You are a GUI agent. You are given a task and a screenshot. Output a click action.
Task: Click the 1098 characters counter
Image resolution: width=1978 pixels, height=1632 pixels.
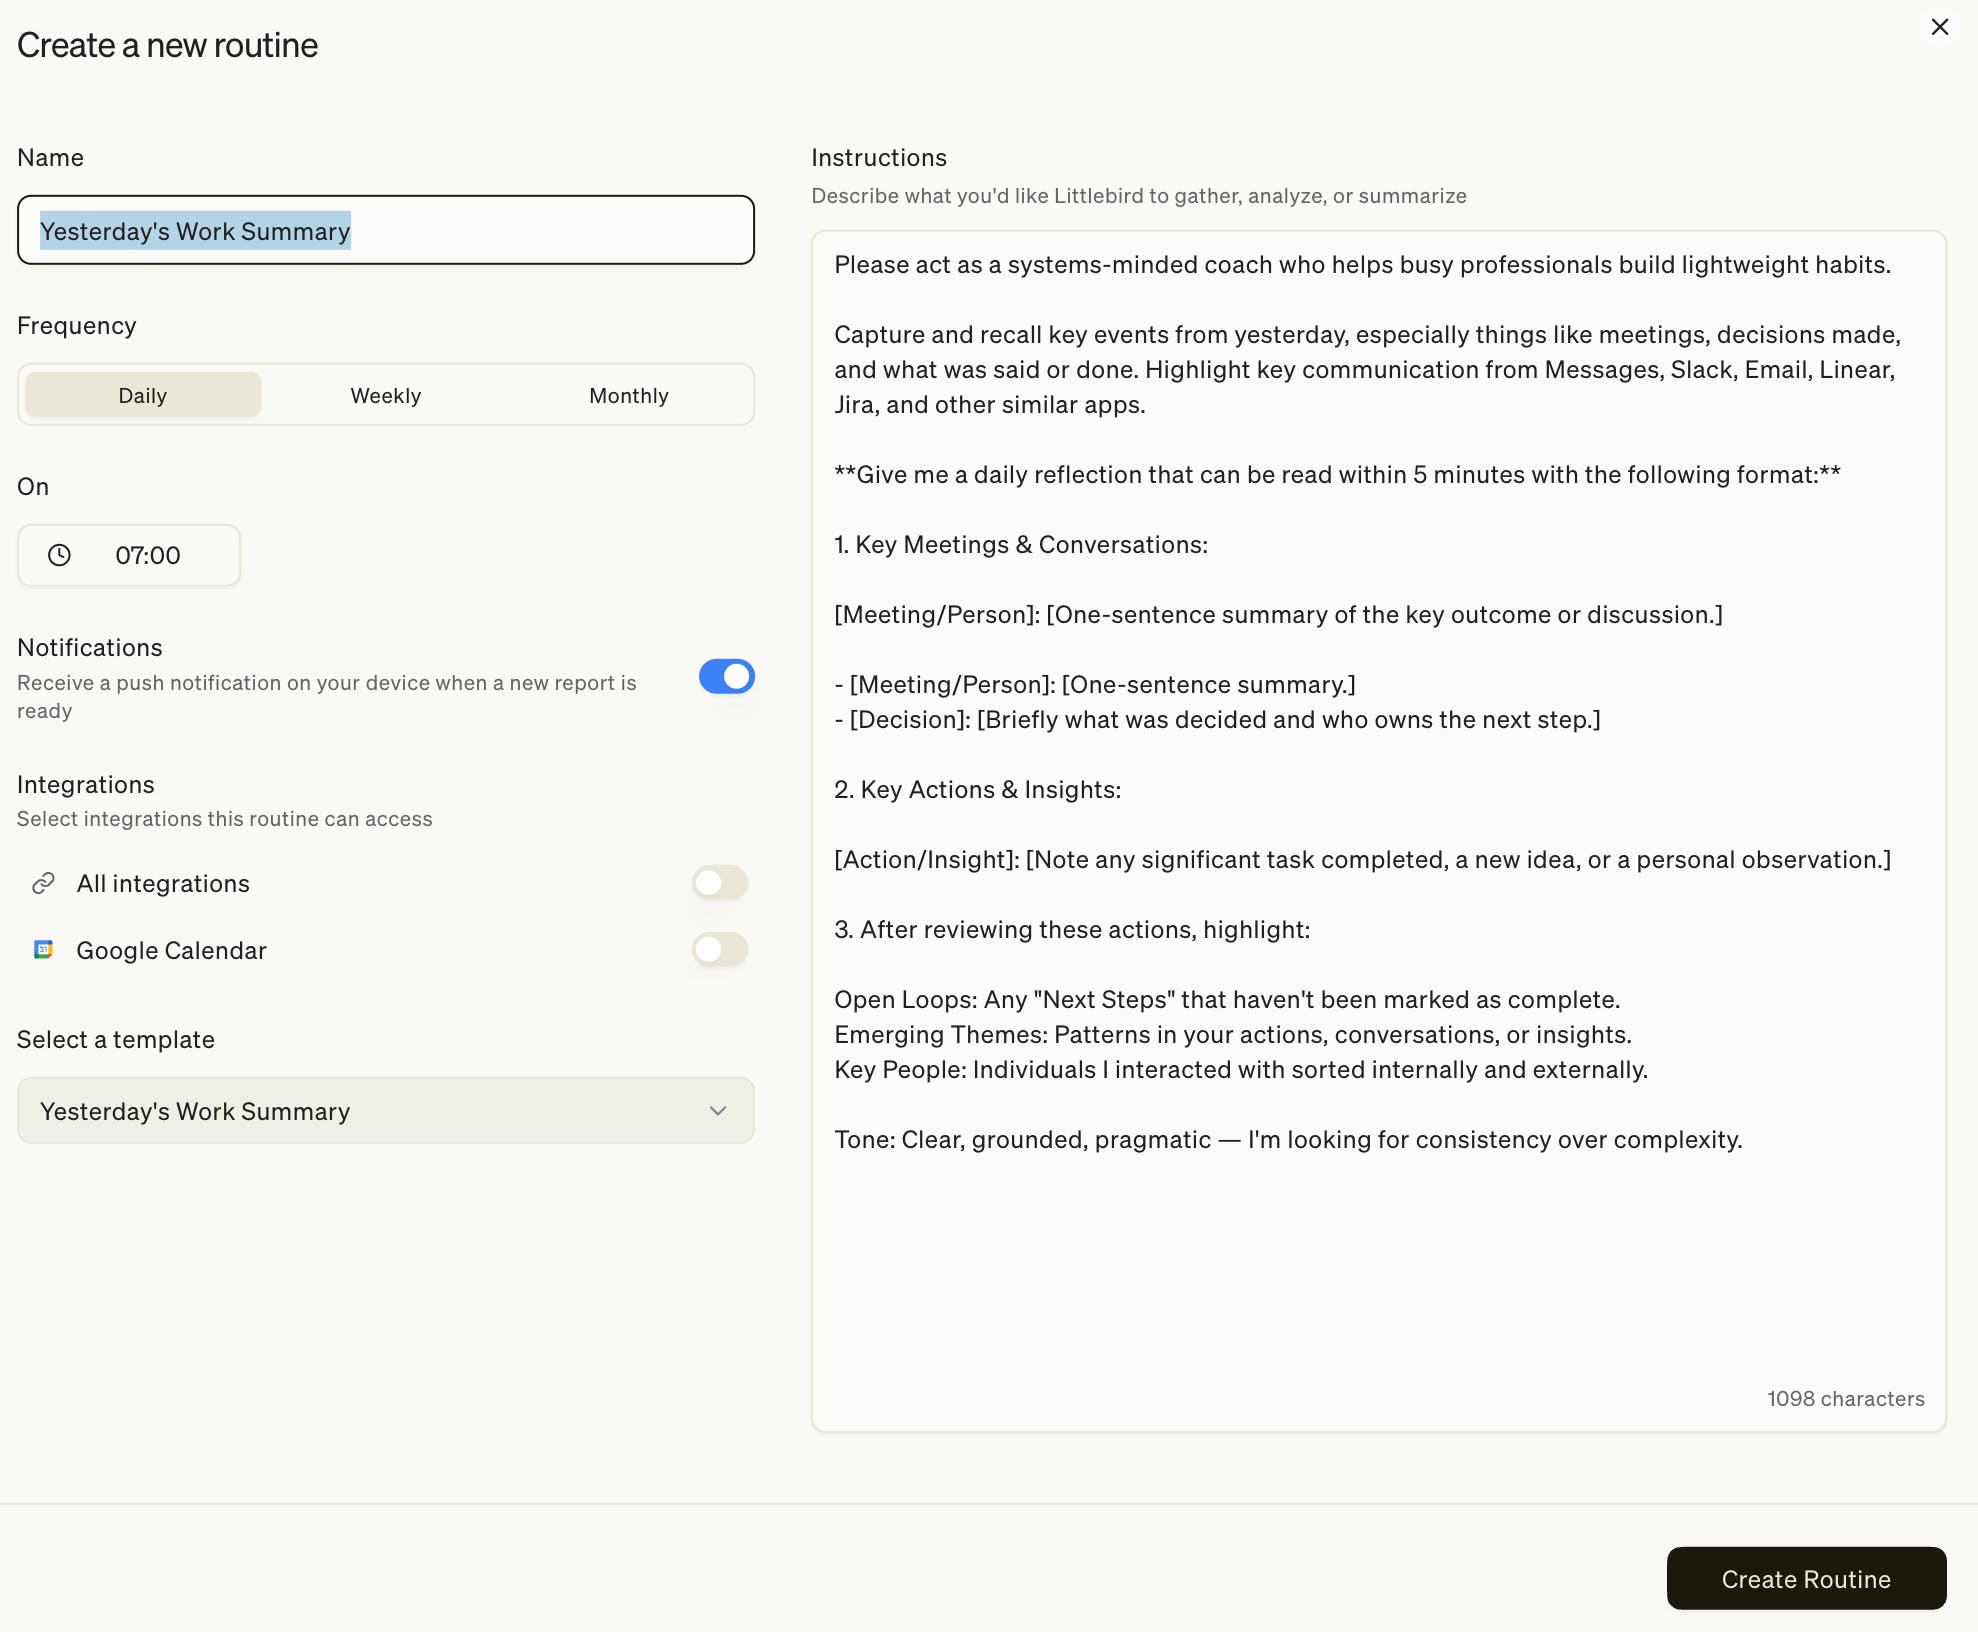point(1845,1398)
